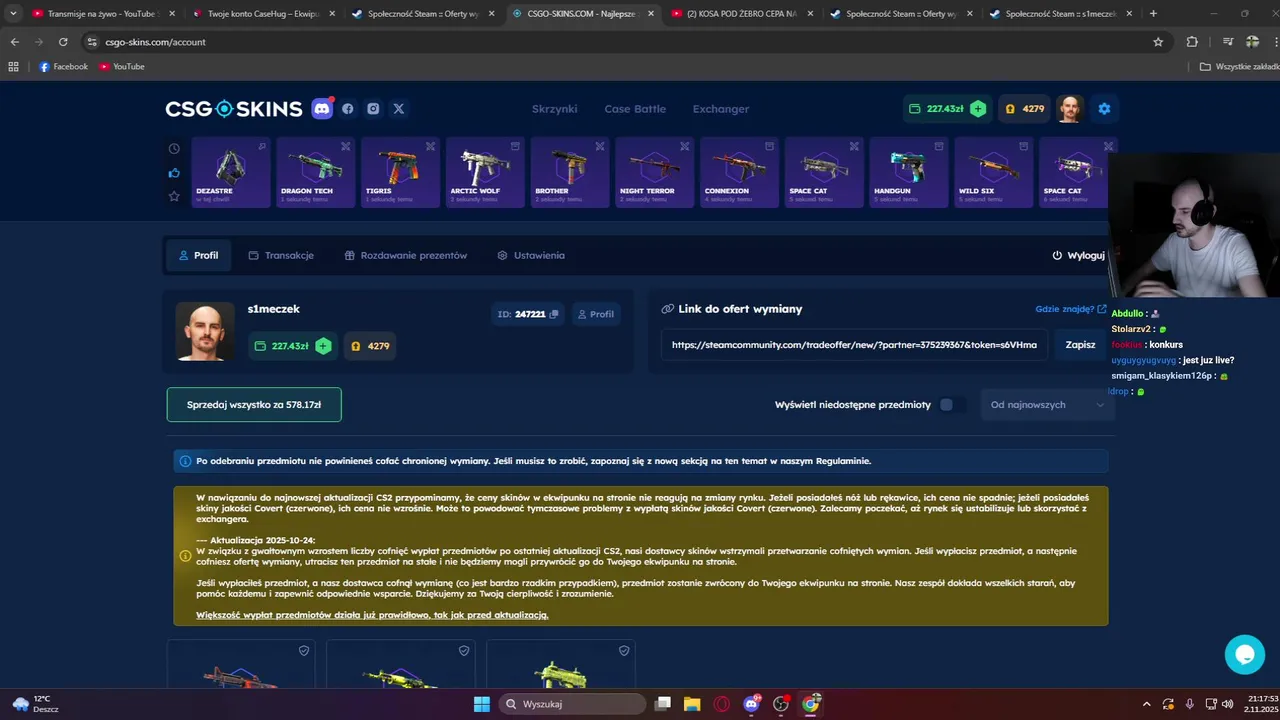Screen dimensions: 1280x720
Task: Open Discord from the Windows taskbar
Action: click(x=751, y=704)
